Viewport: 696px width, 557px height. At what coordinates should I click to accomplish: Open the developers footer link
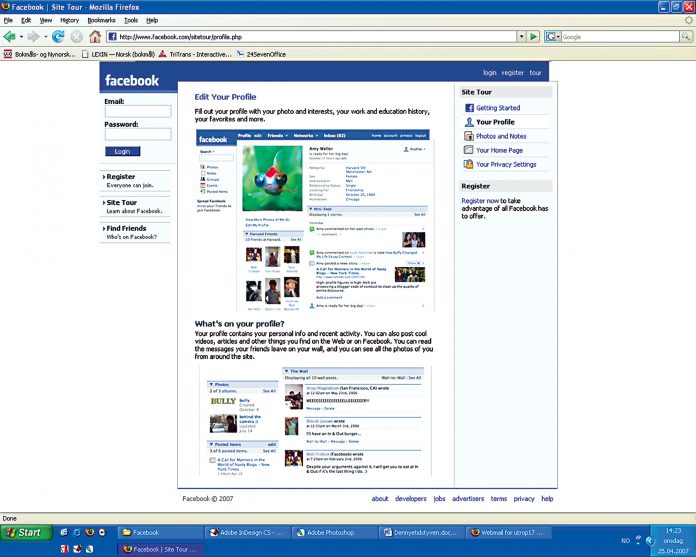411,498
